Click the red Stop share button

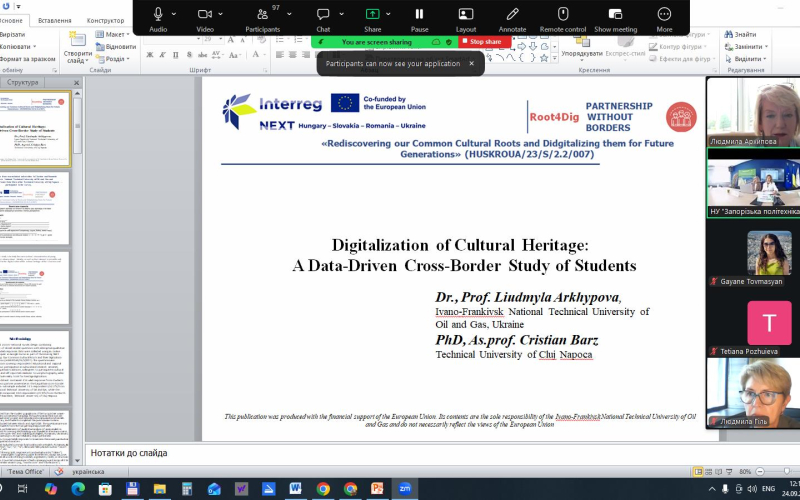click(485, 42)
